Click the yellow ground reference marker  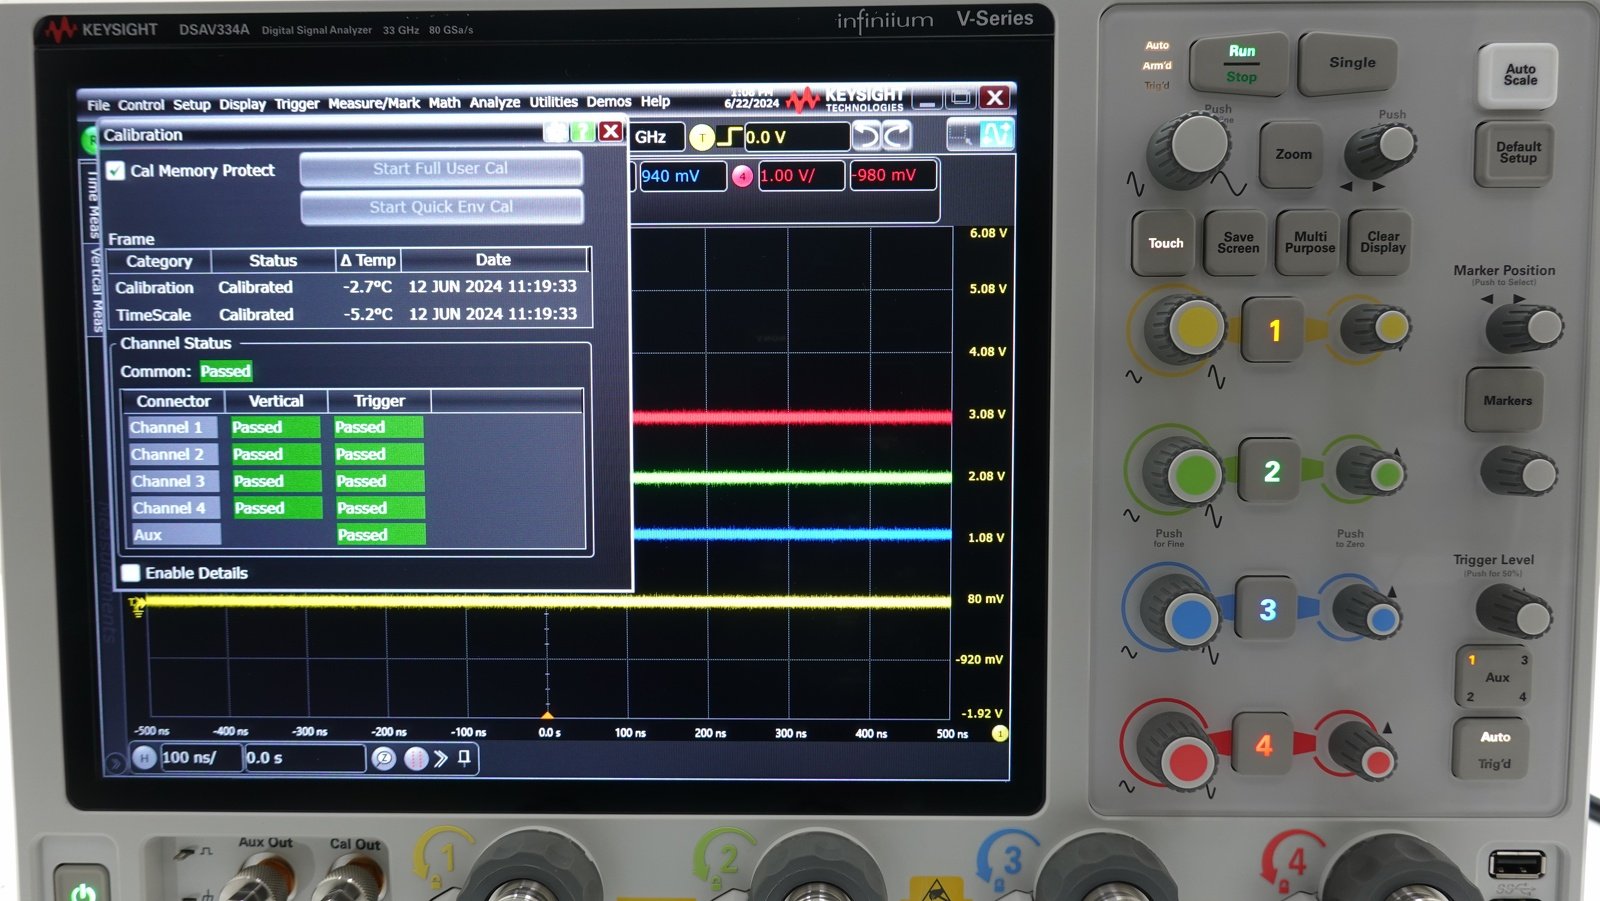click(137, 605)
